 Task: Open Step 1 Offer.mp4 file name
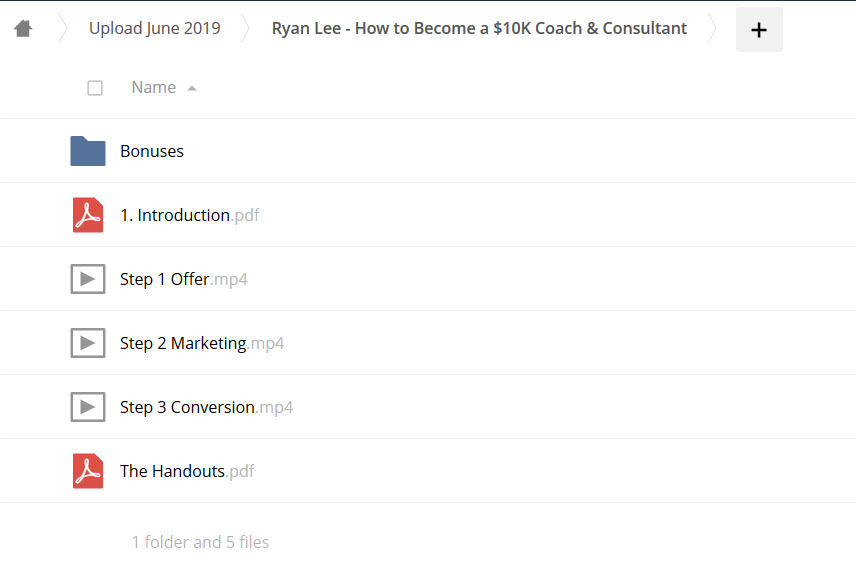pyautogui.click(x=183, y=280)
